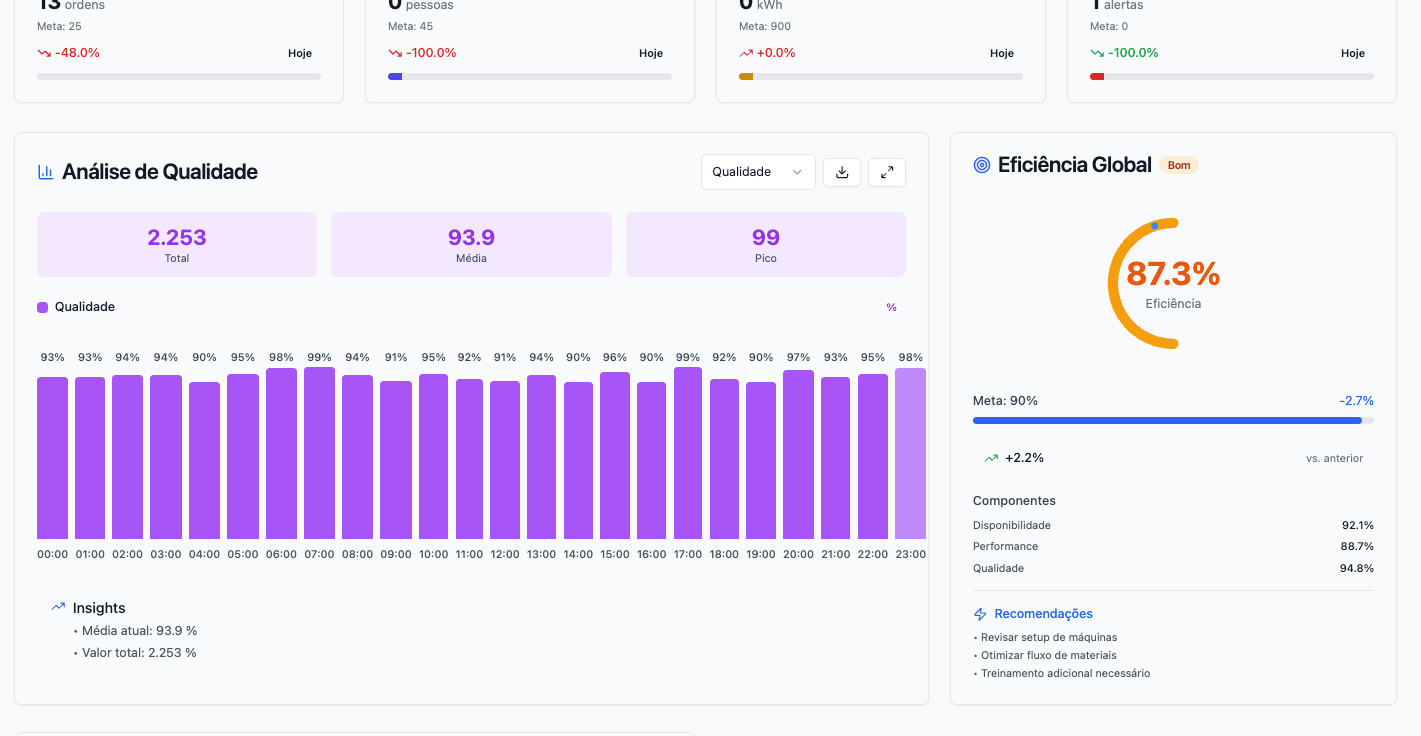Click the trend icon beside Insights
1421x736 pixels.
(58, 607)
